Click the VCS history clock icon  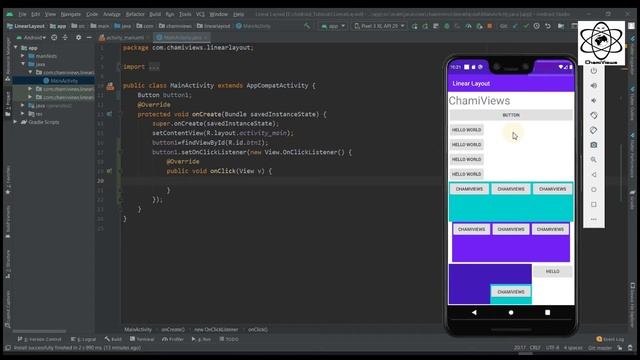(537, 26)
